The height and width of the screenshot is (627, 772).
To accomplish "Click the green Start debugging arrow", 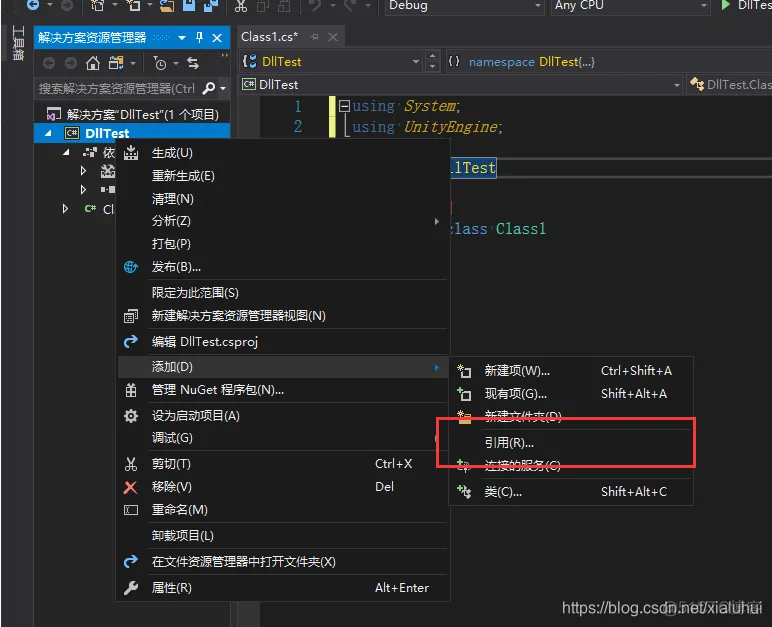I will point(725,5).
